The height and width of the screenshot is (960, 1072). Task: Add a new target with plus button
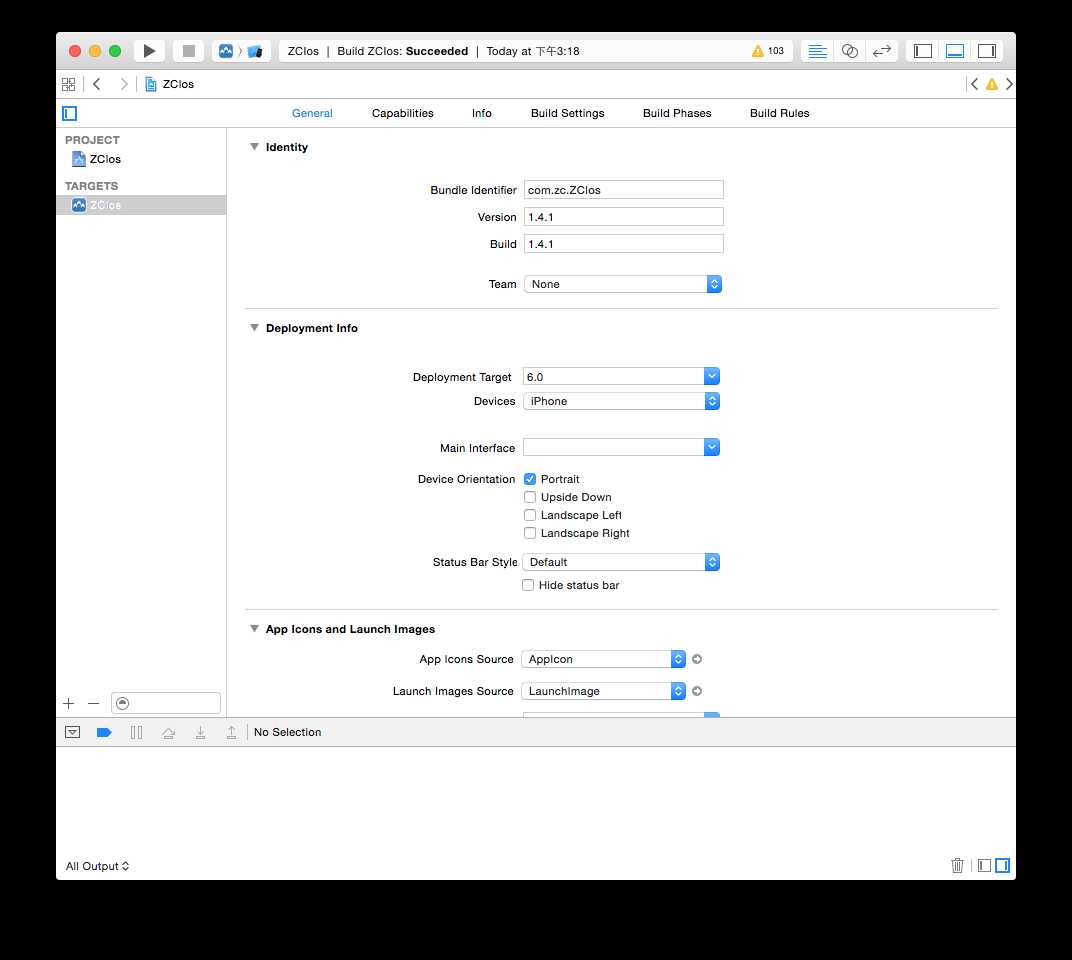[68, 703]
